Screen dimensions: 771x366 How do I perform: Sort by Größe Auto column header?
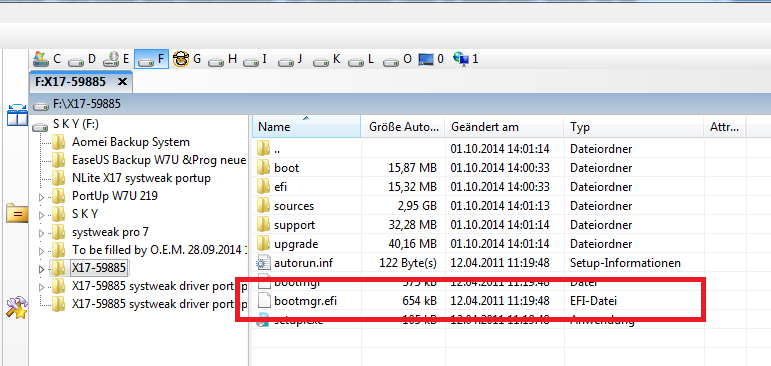pyautogui.click(x=403, y=126)
